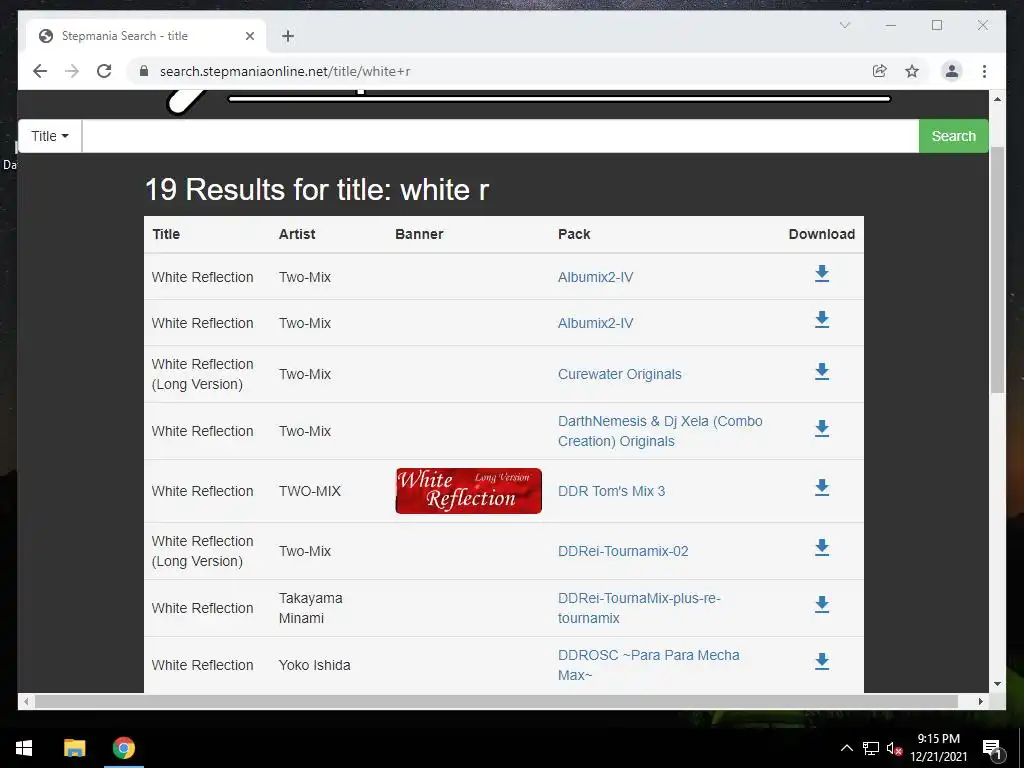Open the notification center
The width and height of the screenshot is (1024, 768).
(x=992, y=748)
